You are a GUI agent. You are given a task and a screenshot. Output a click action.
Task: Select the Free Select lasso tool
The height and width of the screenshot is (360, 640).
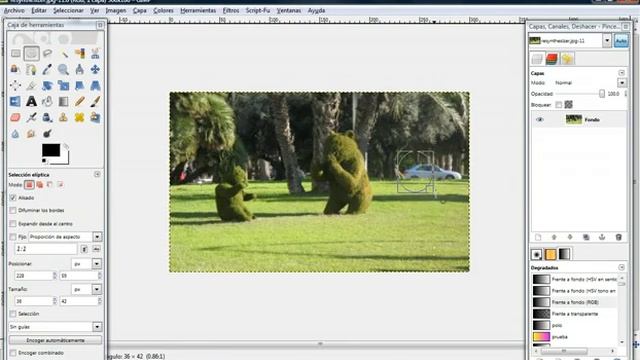[x=47, y=53]
